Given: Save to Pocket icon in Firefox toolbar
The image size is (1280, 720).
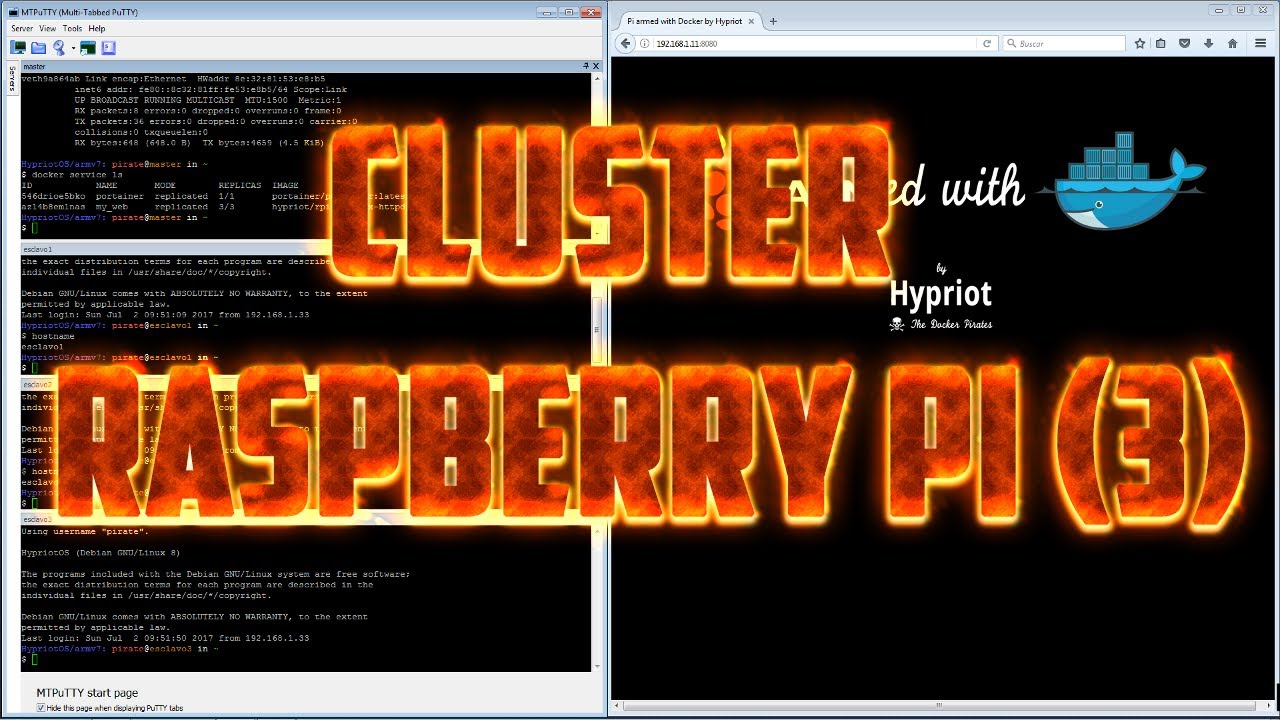Looking at the screenshot, I should point(1185,44).
